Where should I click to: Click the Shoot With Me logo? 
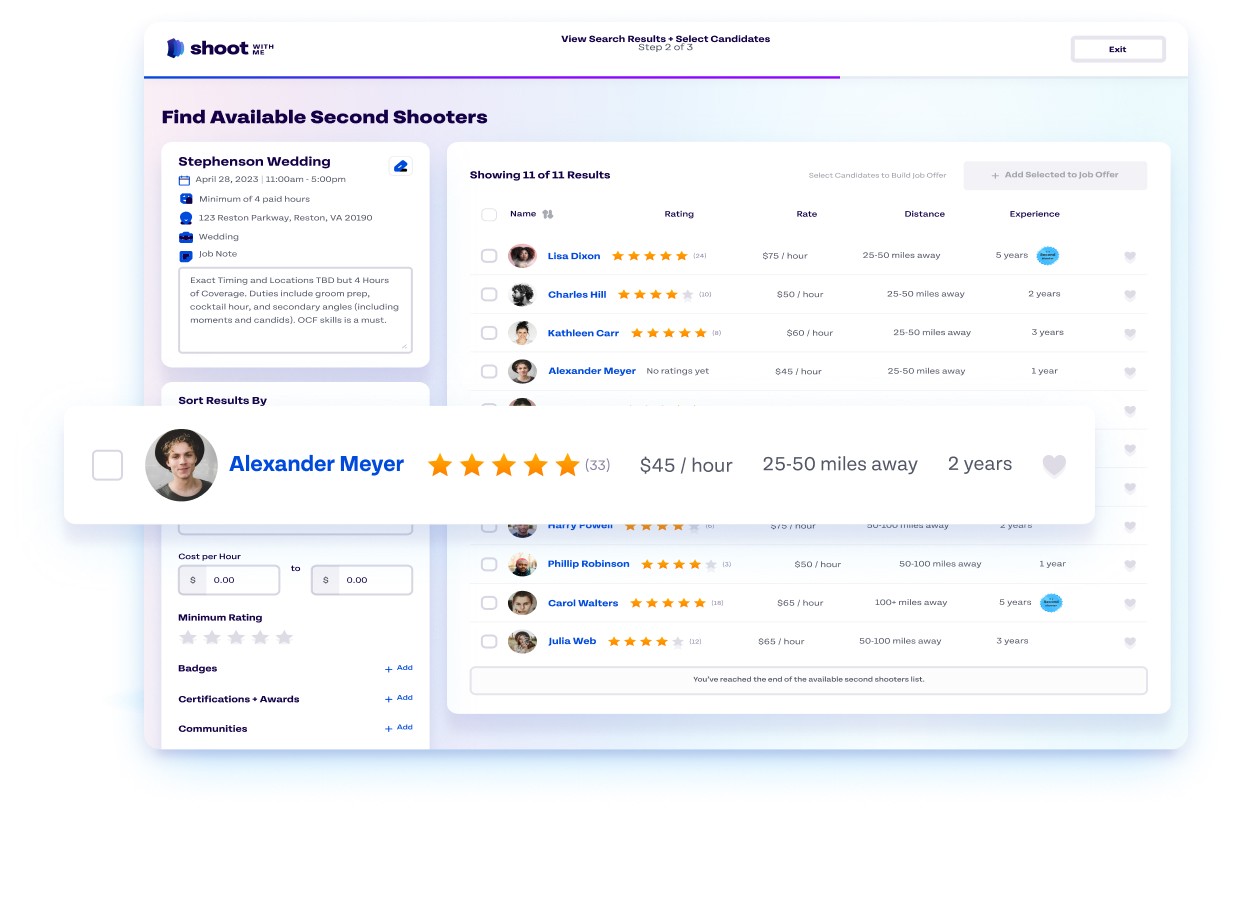[x=220, y=48]
